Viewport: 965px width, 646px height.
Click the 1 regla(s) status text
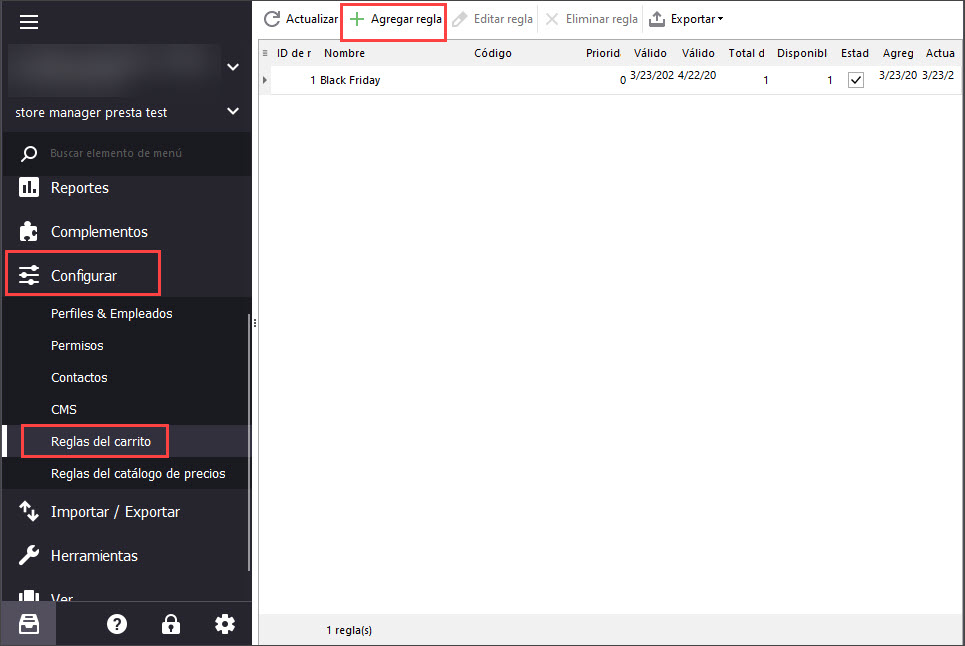click(x=349, y=630)
